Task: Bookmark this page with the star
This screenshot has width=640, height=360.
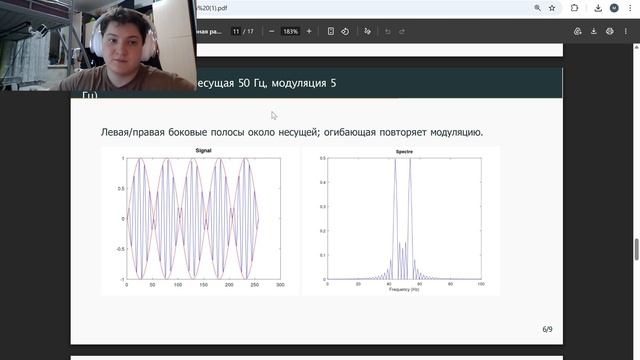Action: 552,8
